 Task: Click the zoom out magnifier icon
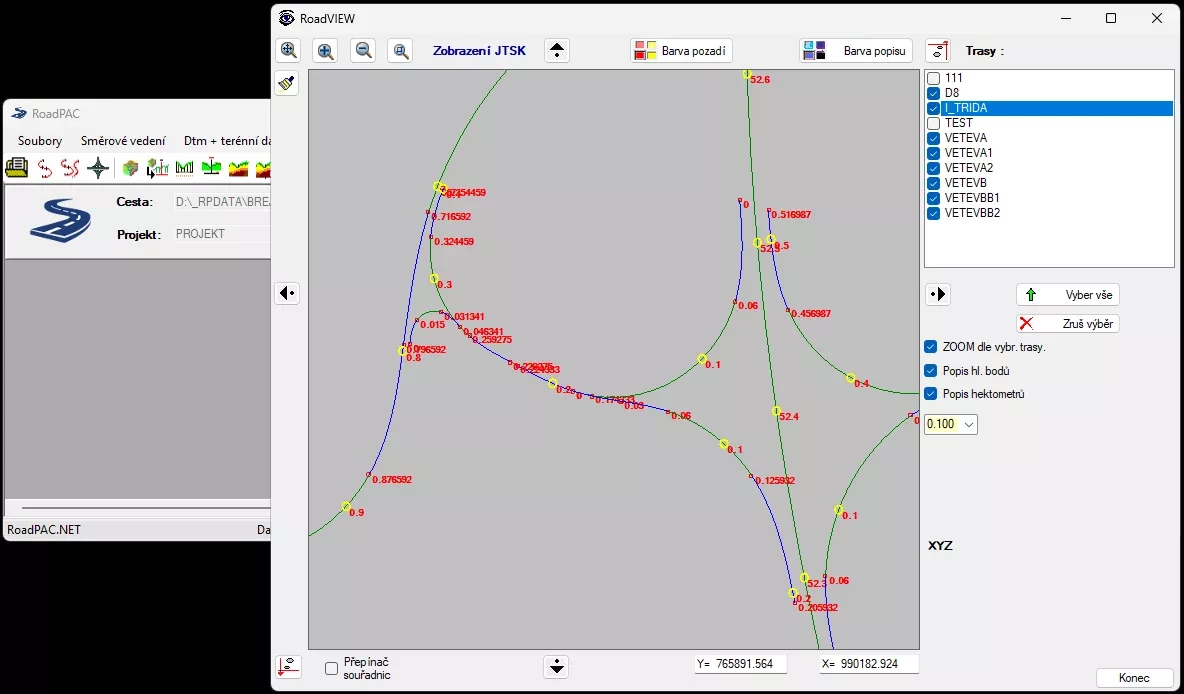click(364, 51)
